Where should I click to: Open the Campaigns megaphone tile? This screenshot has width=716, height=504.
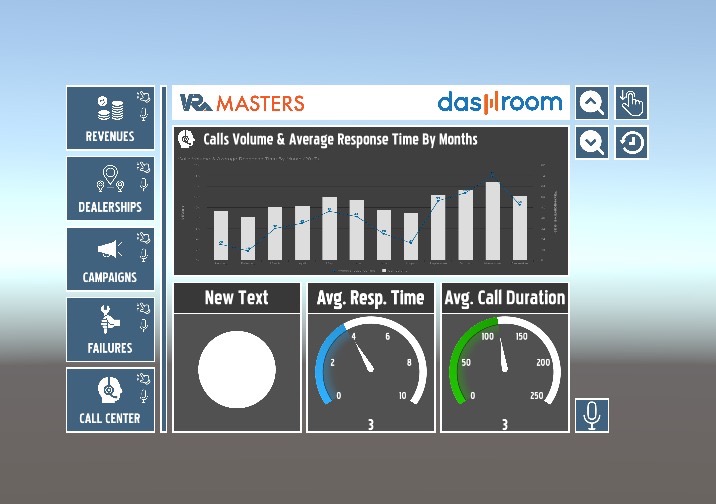pos(109,259)
